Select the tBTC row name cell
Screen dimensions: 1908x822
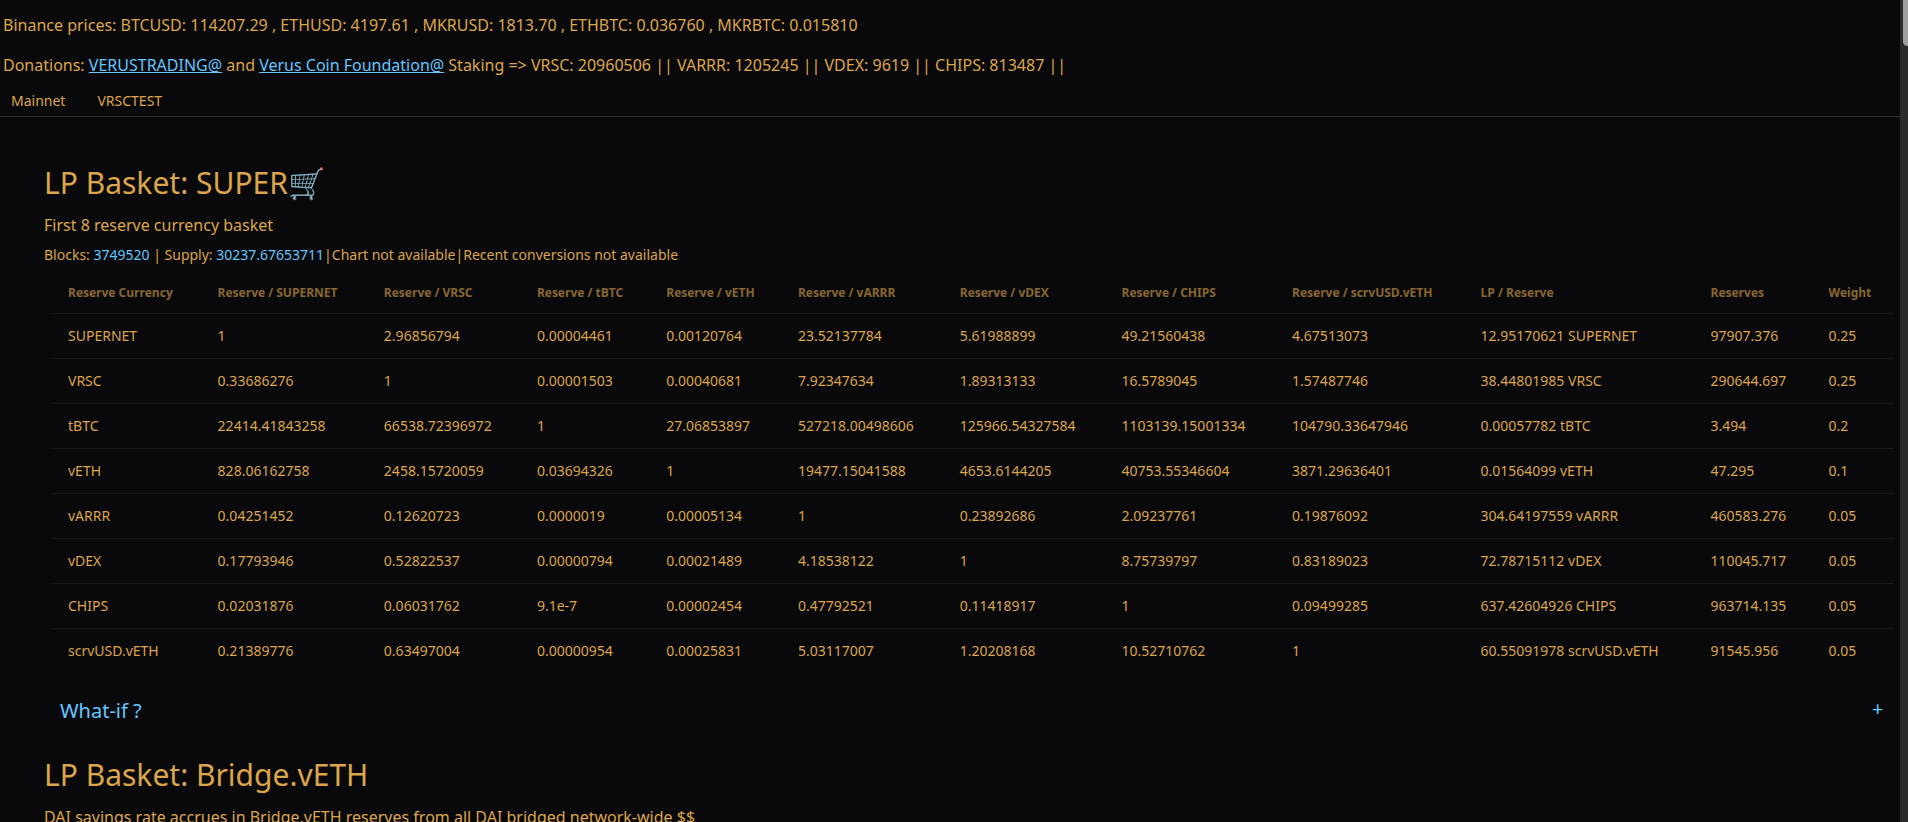click(83, 426)
